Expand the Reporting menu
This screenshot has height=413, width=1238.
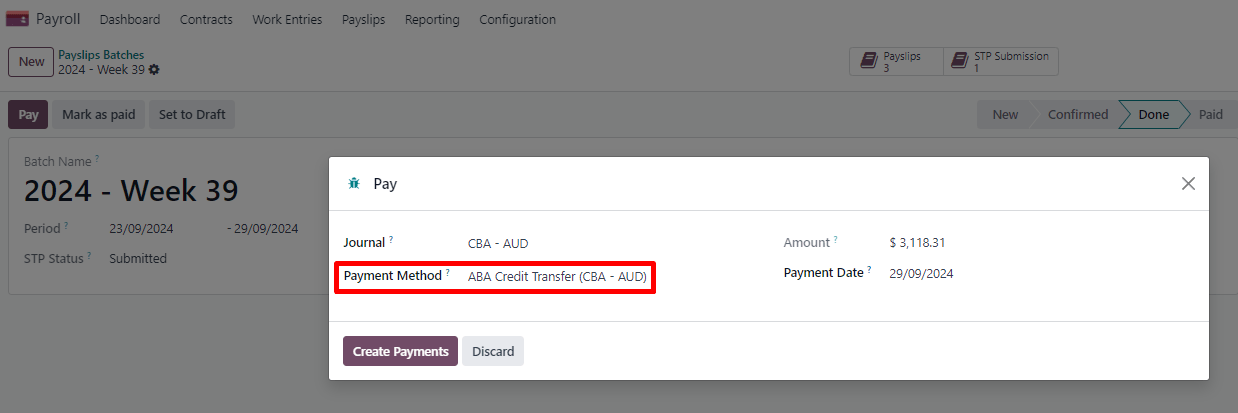(432, 19)
